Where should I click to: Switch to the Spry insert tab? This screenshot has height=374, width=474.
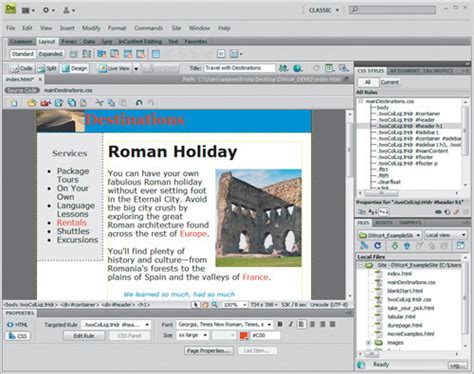pos(107,42)
